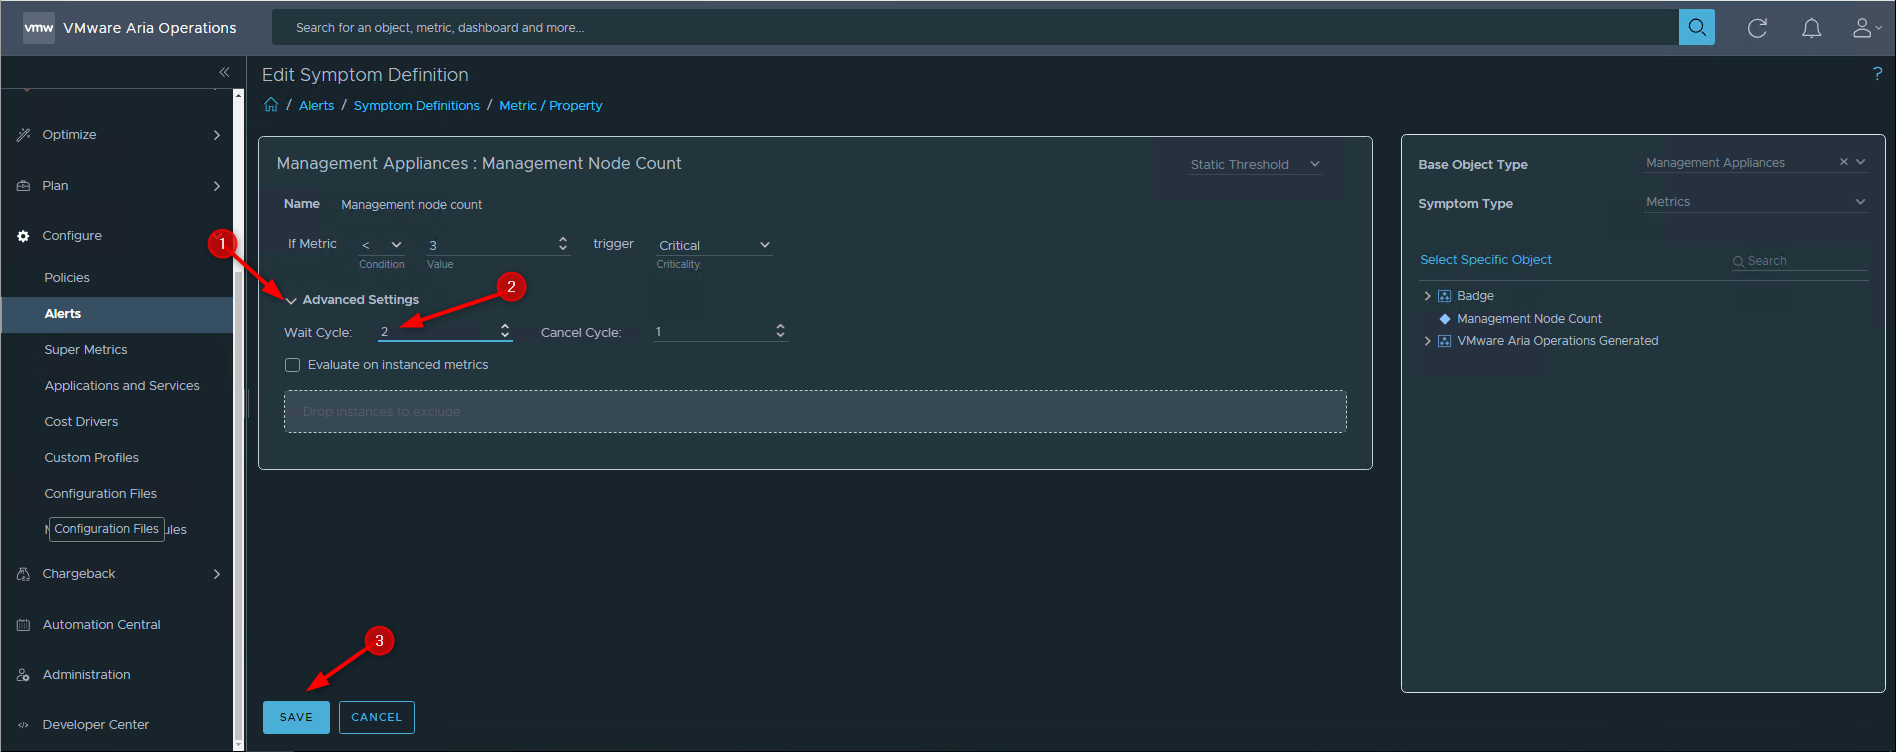The image size is (1896, 752).
Task: Click the help question mark icon
Action: tap(1877, 74)
